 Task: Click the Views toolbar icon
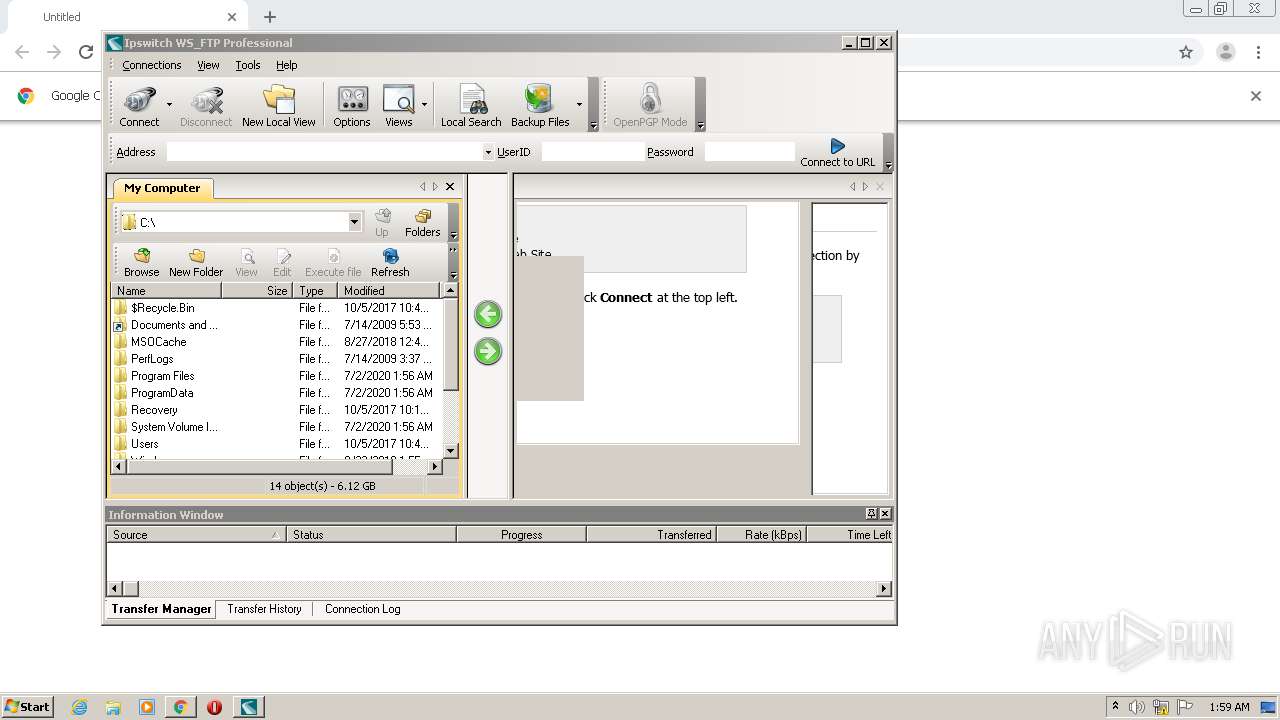pyautogui.click(x=398, y=106)
